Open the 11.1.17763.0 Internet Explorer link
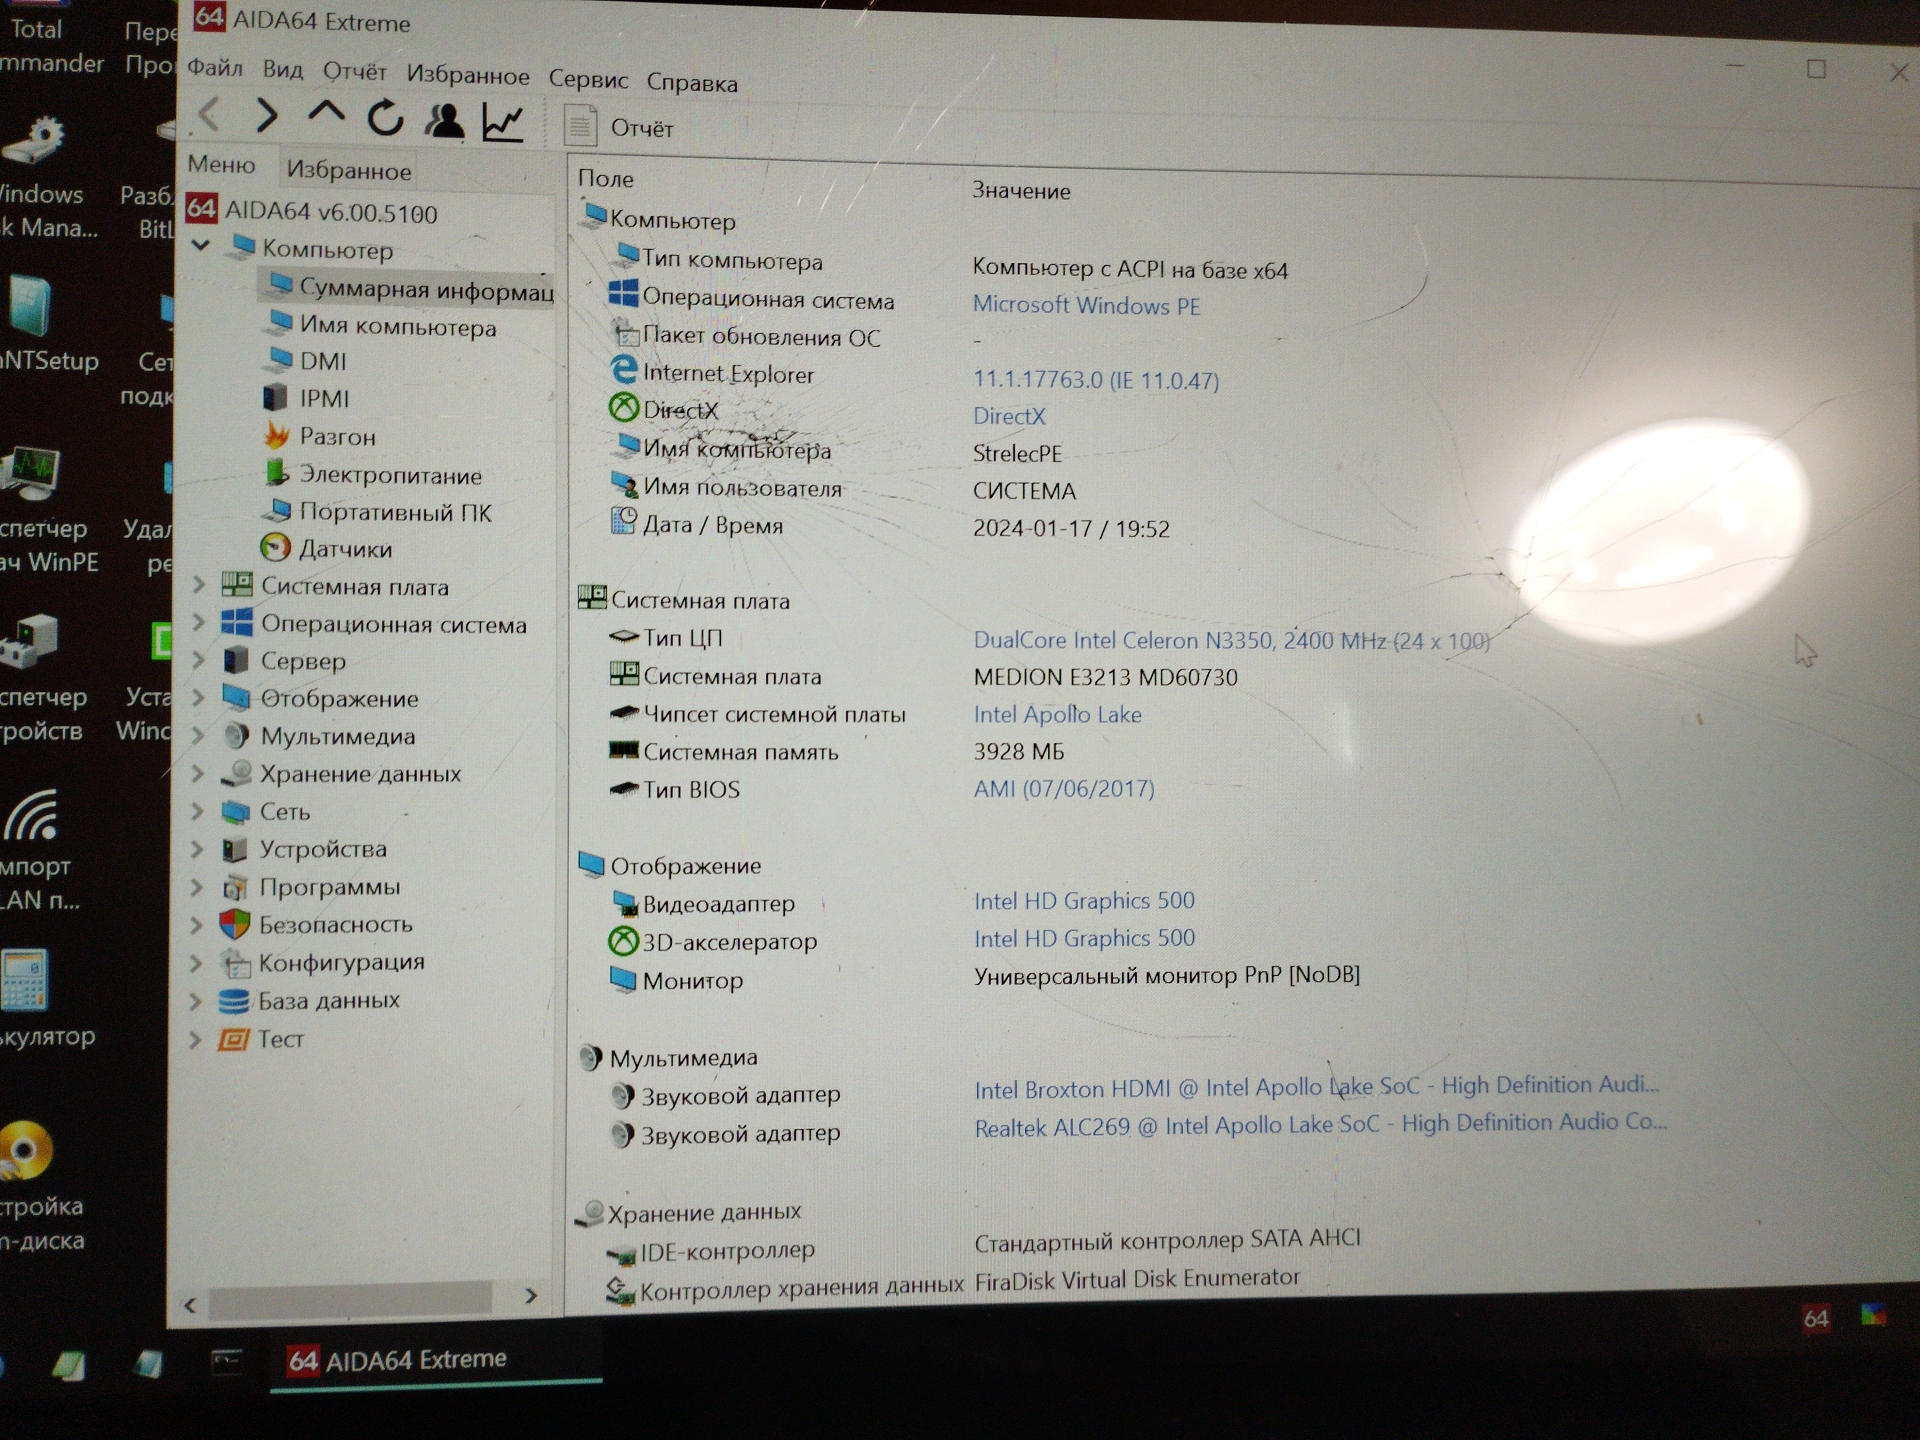1920x1440 pixels. point(1096,380)
